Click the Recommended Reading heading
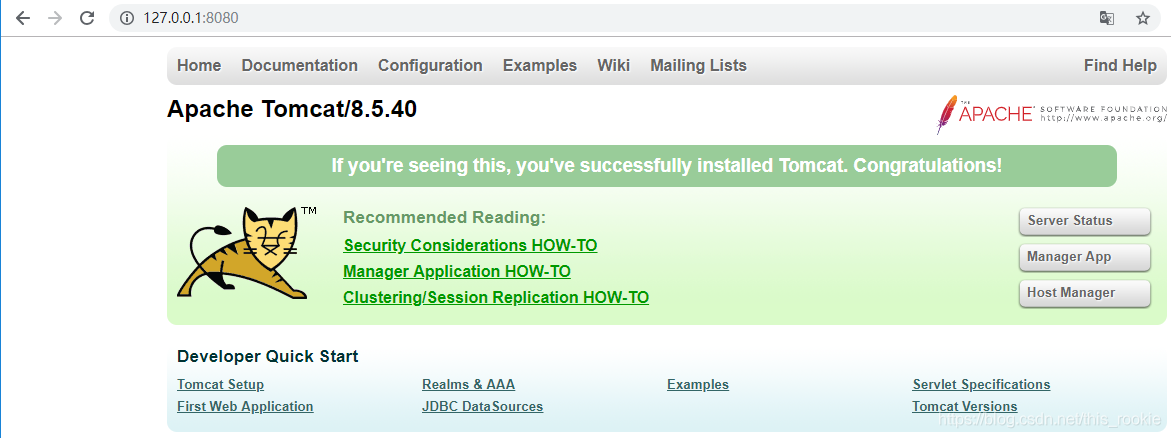The height and width of the screenshot is (438, 1171). click(445, 218)
